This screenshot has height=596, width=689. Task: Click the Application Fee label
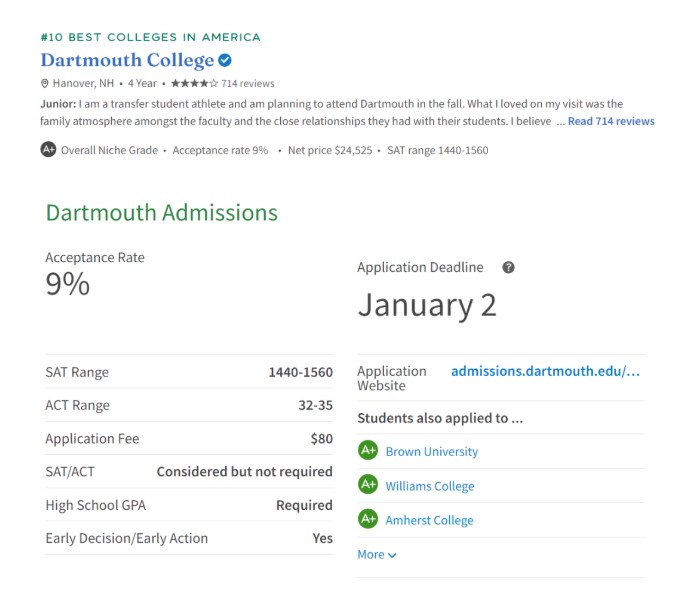[x=92, y=439]
